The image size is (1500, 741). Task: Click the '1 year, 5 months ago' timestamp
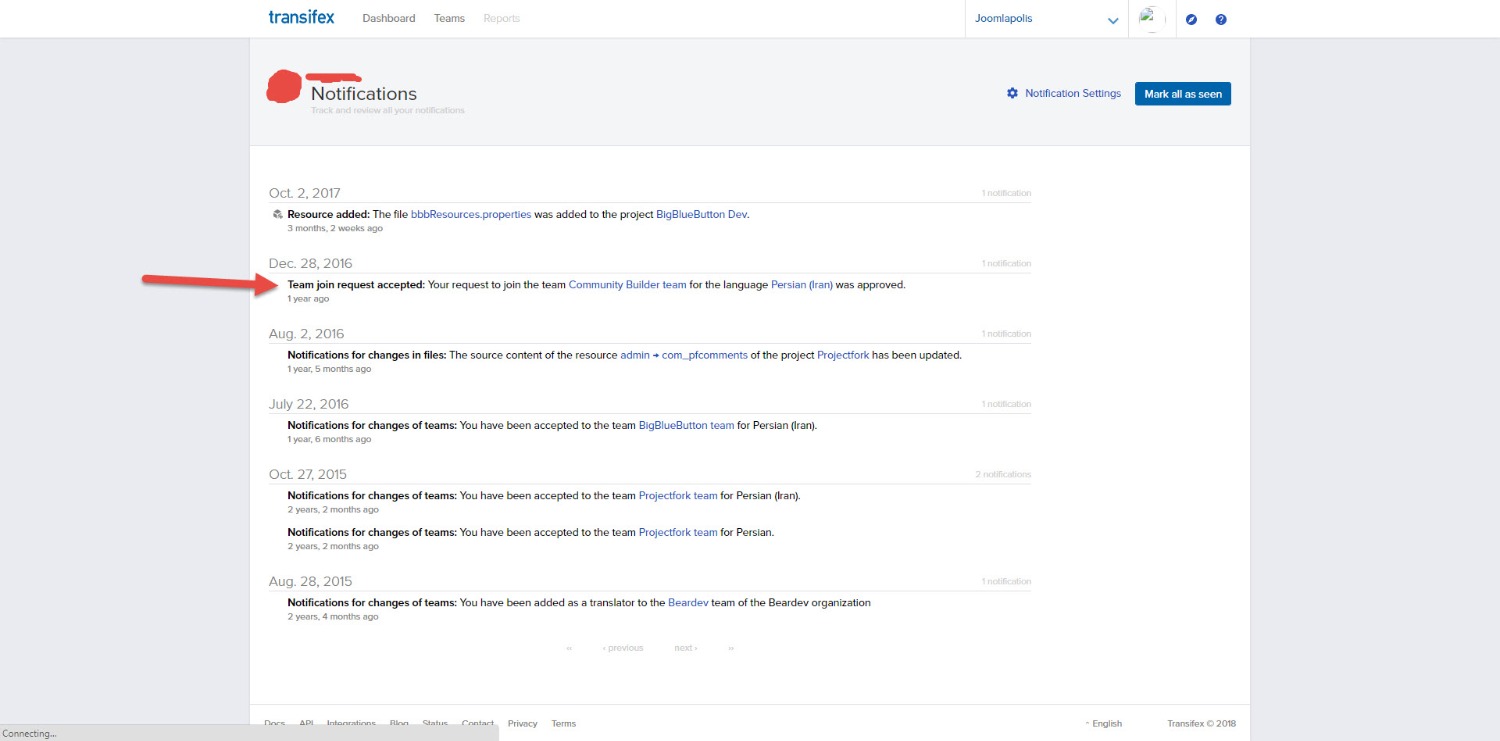pos(329,369)
